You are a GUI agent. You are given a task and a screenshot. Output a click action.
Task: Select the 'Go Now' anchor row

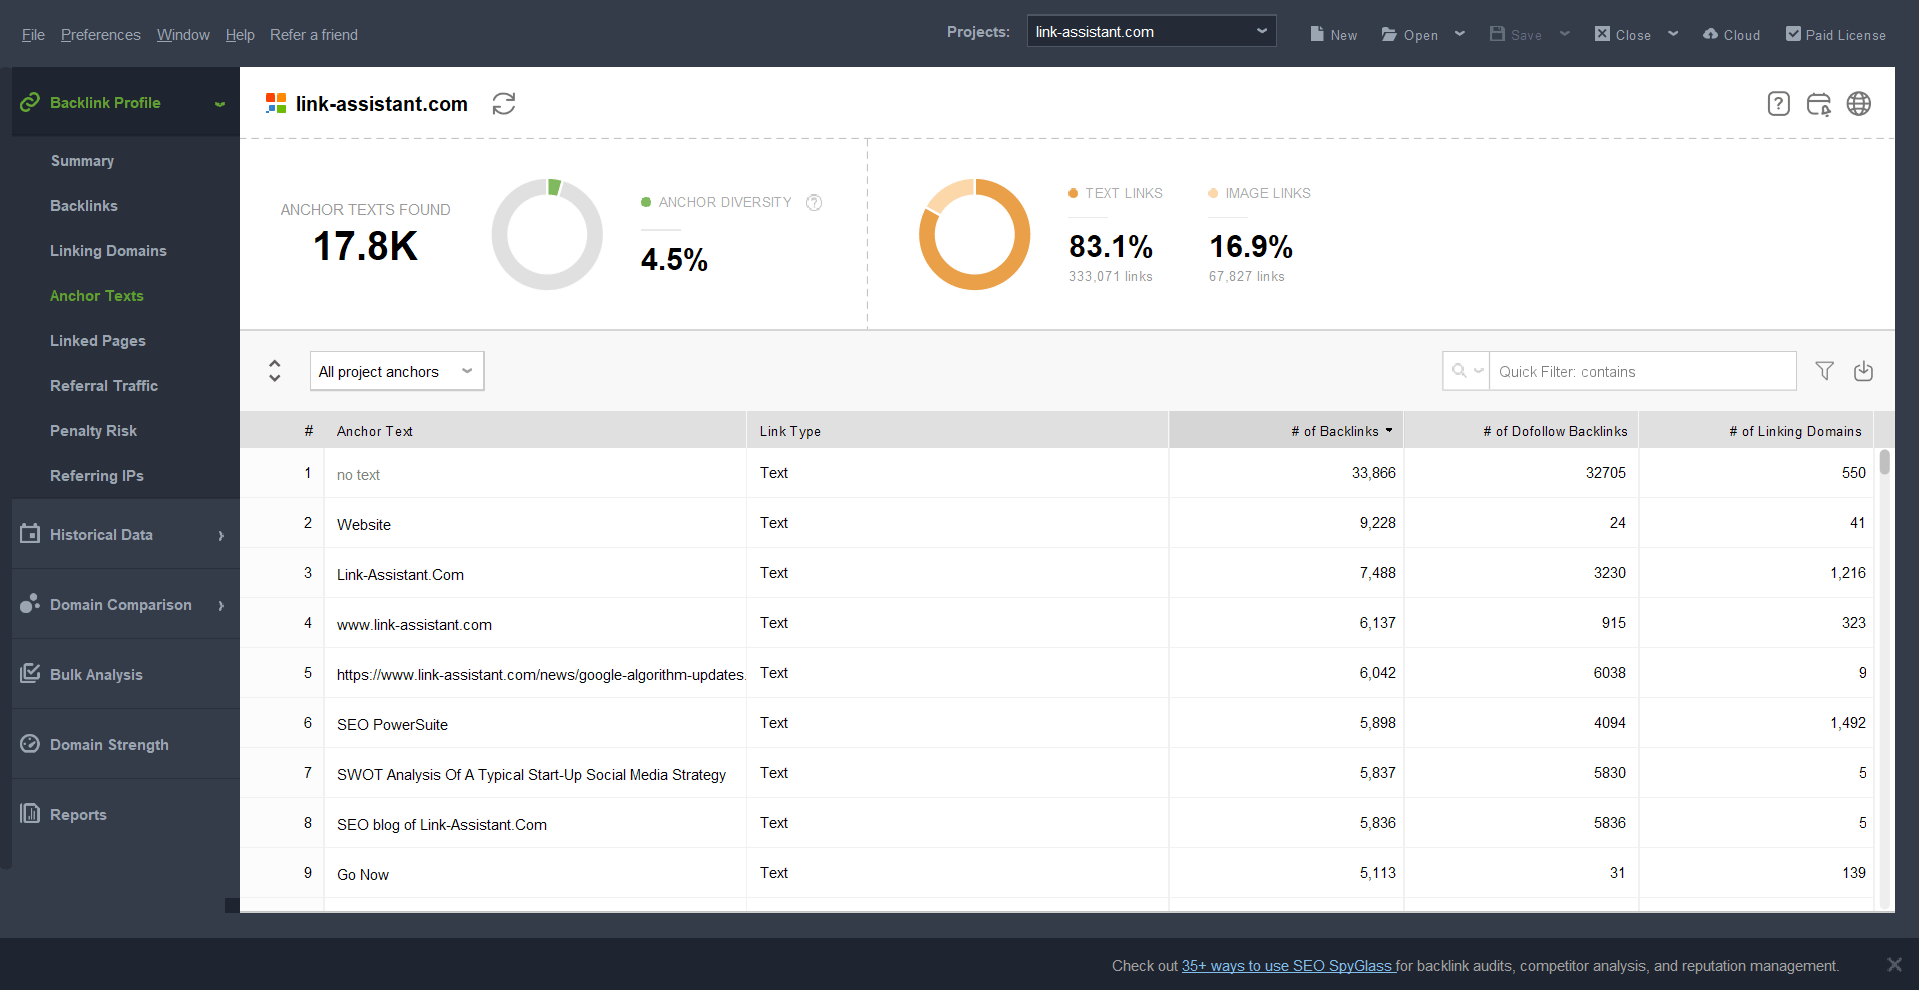1057,873
